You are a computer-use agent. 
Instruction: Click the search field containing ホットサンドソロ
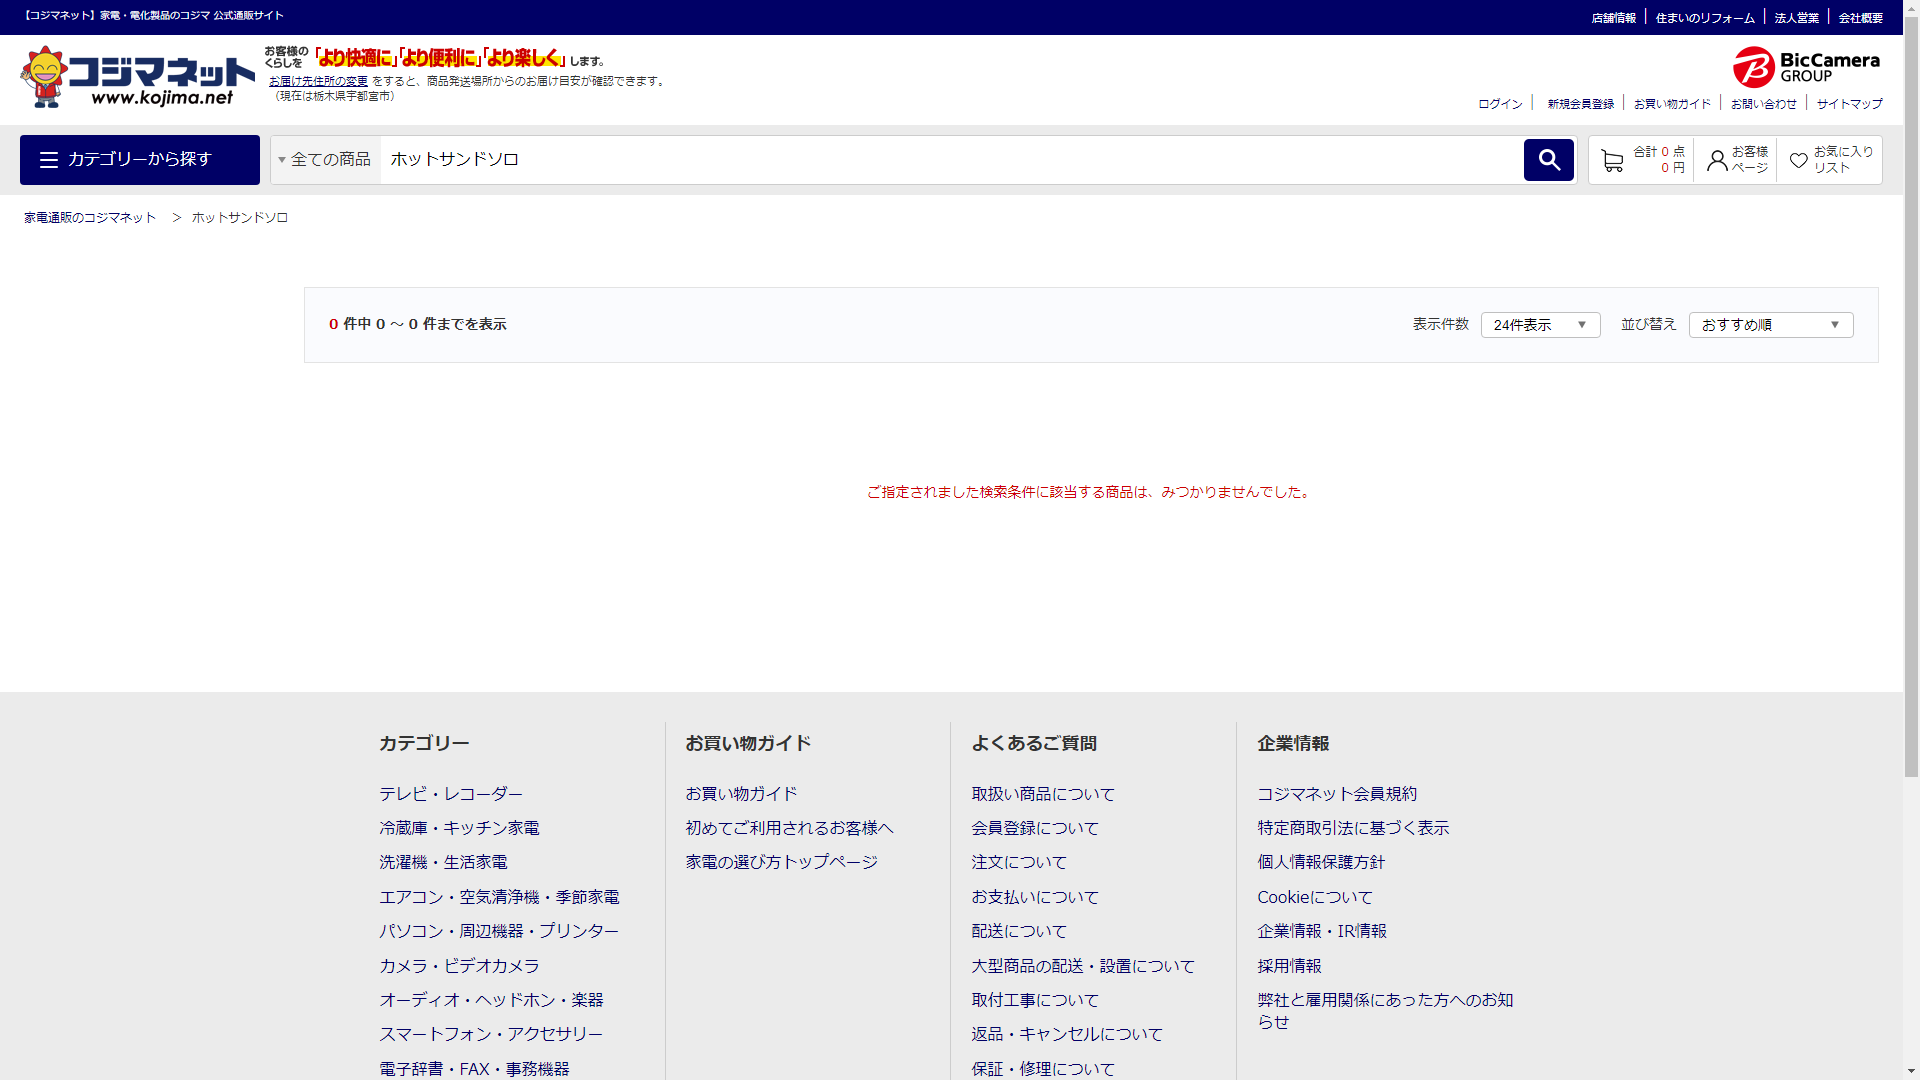pyautogui.click(x=950, y=160)
